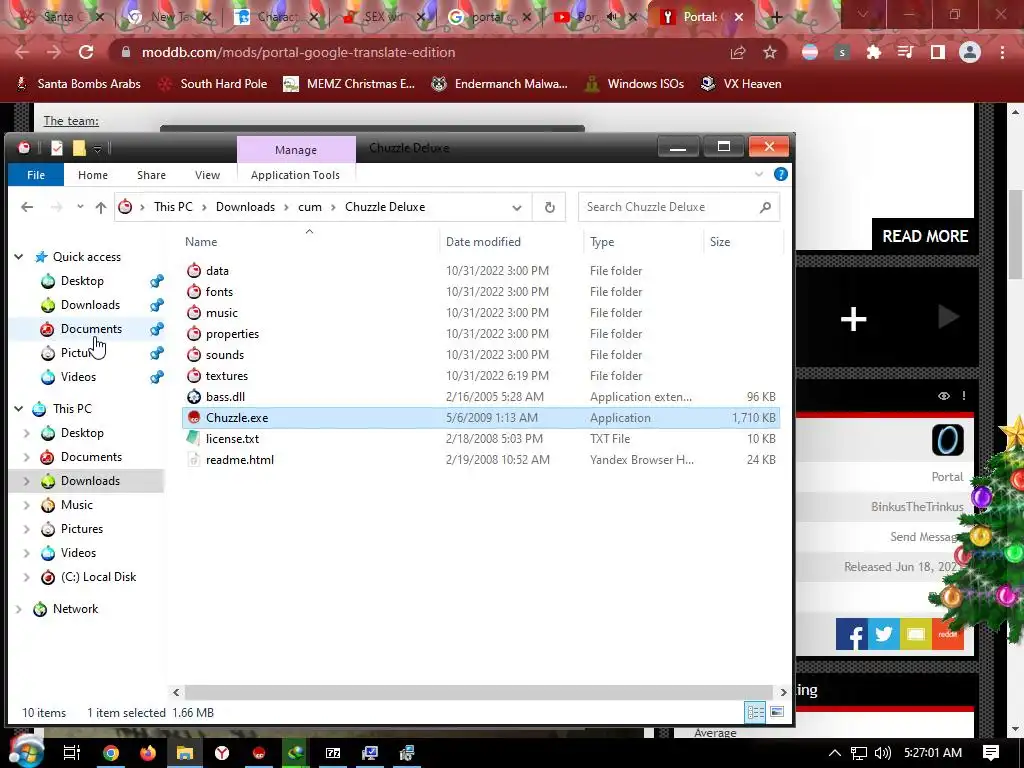Select the readme.html file icon

tap(194, 459)
